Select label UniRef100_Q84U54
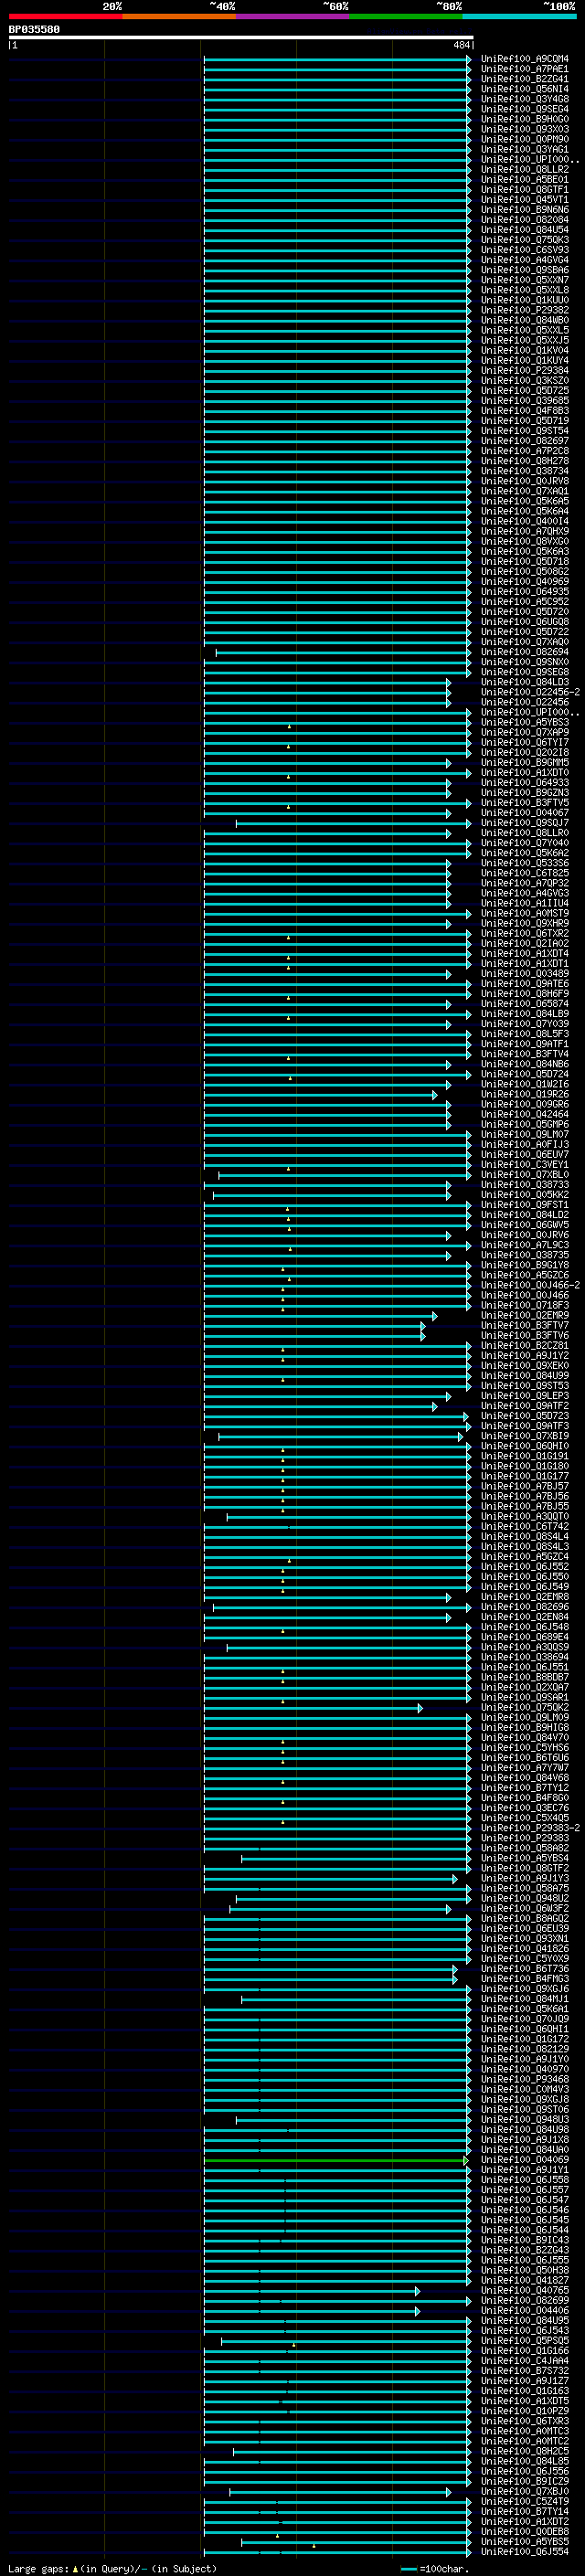 click(x=524, y=230)
